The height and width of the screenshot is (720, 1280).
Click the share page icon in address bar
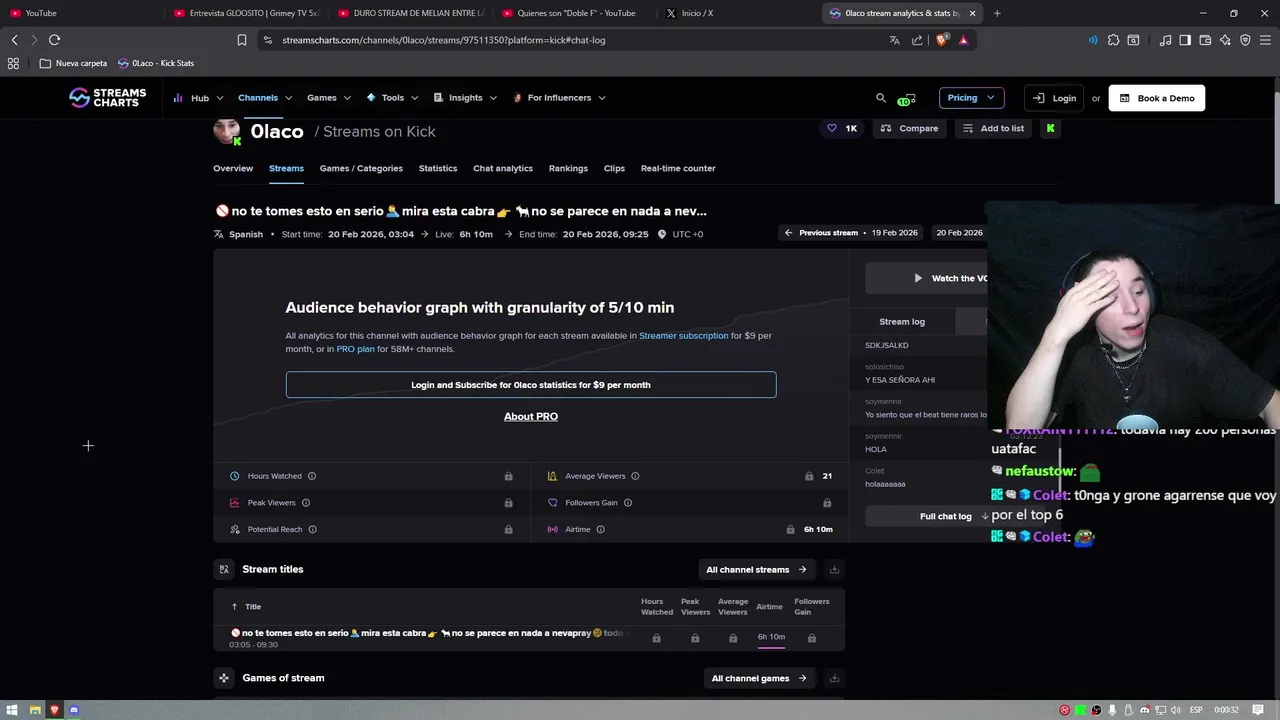coord(917,40)
